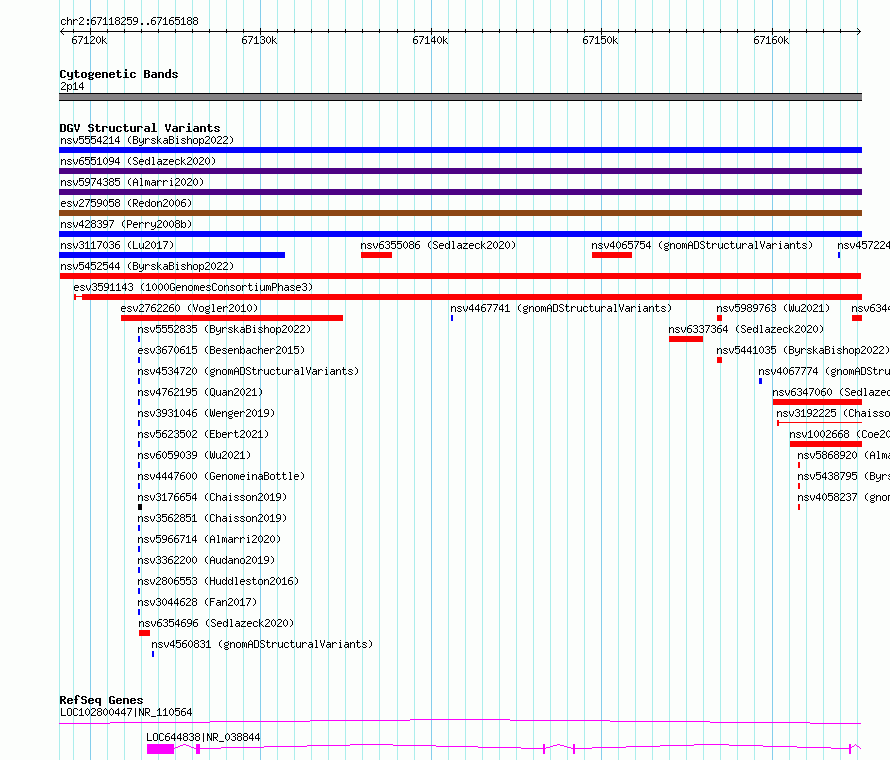Open nsv2806553 (Huddleston2016) label

[x=218, y=581]
